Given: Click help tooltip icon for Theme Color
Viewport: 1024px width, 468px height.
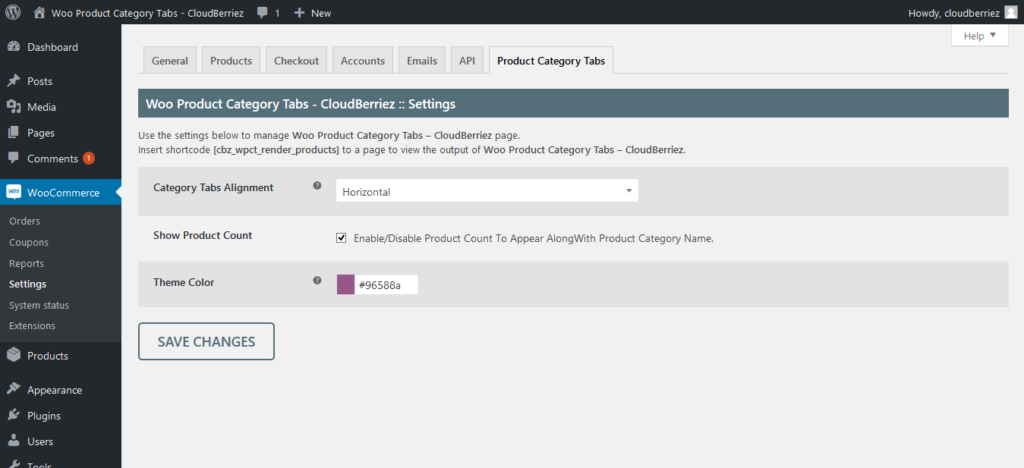Looking at the screenshot, I should pos(317,281).
